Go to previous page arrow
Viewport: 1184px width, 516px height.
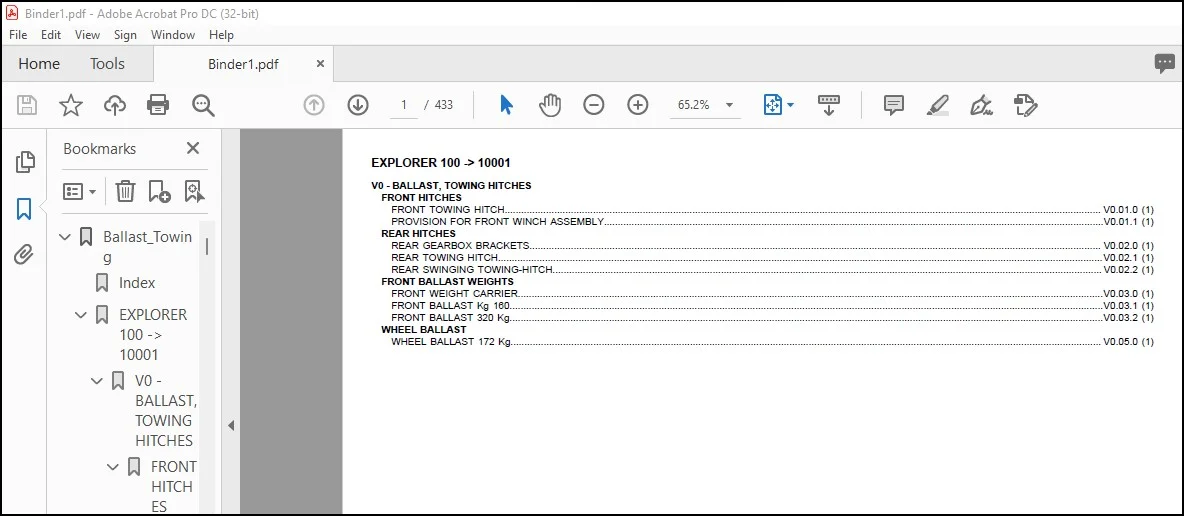click(x=314, y=105)
